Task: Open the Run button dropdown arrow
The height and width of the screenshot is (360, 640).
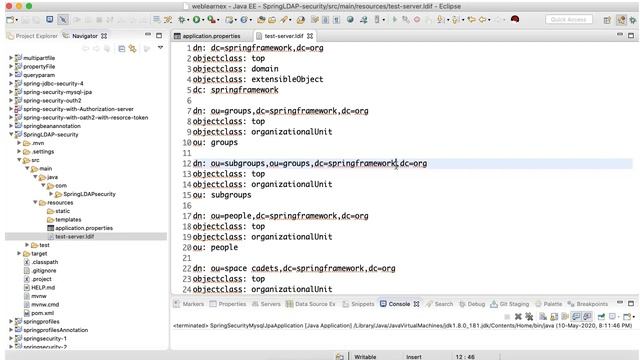Action: [203, 20]
